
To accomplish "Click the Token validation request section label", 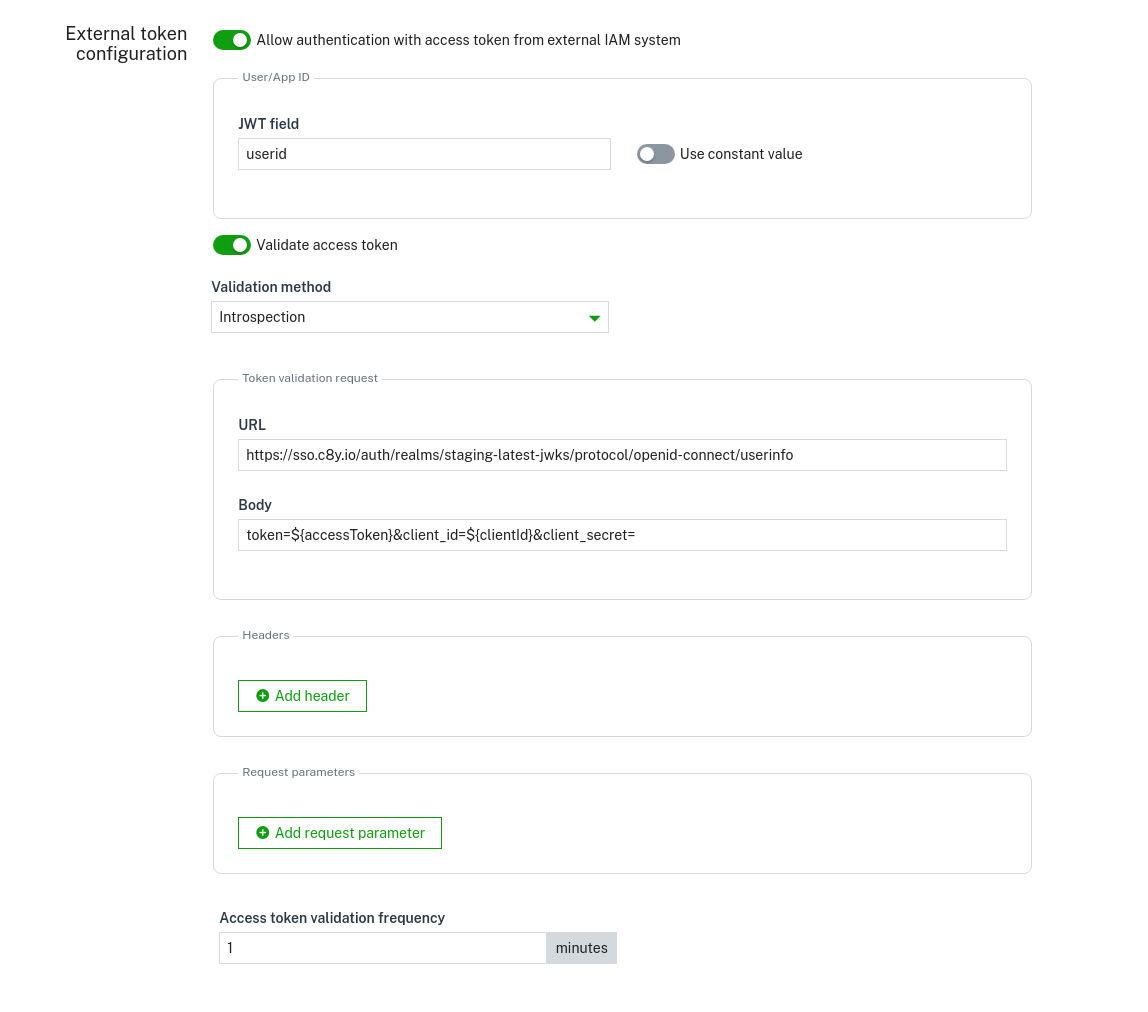I will 310,378.
